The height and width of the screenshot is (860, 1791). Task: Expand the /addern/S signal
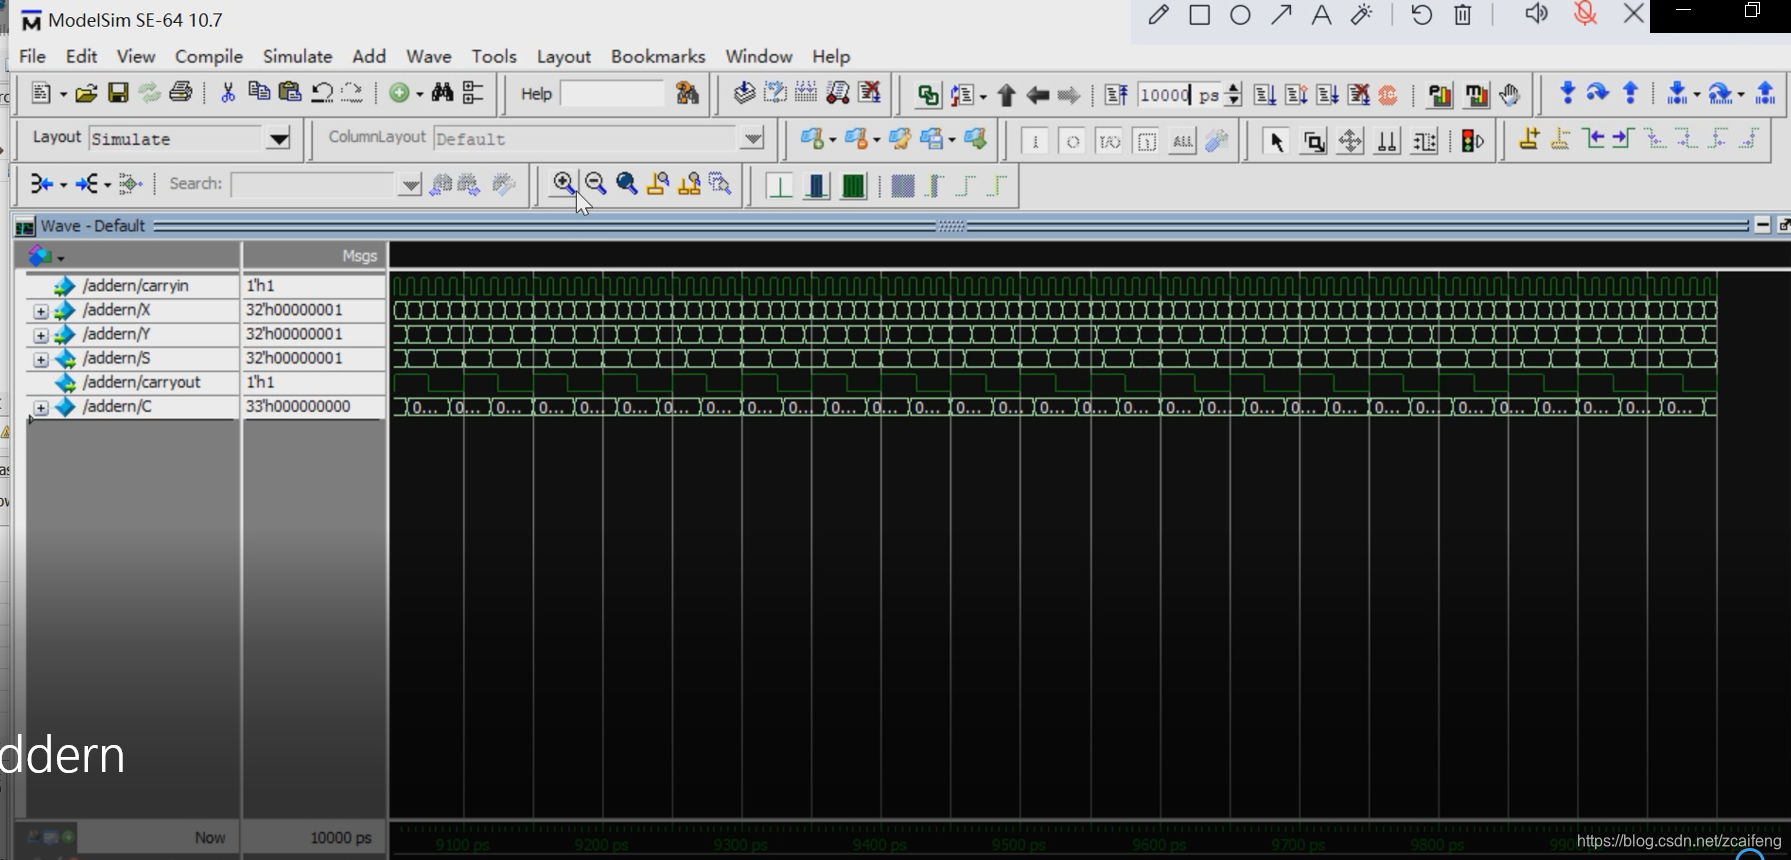pos(40,359)
